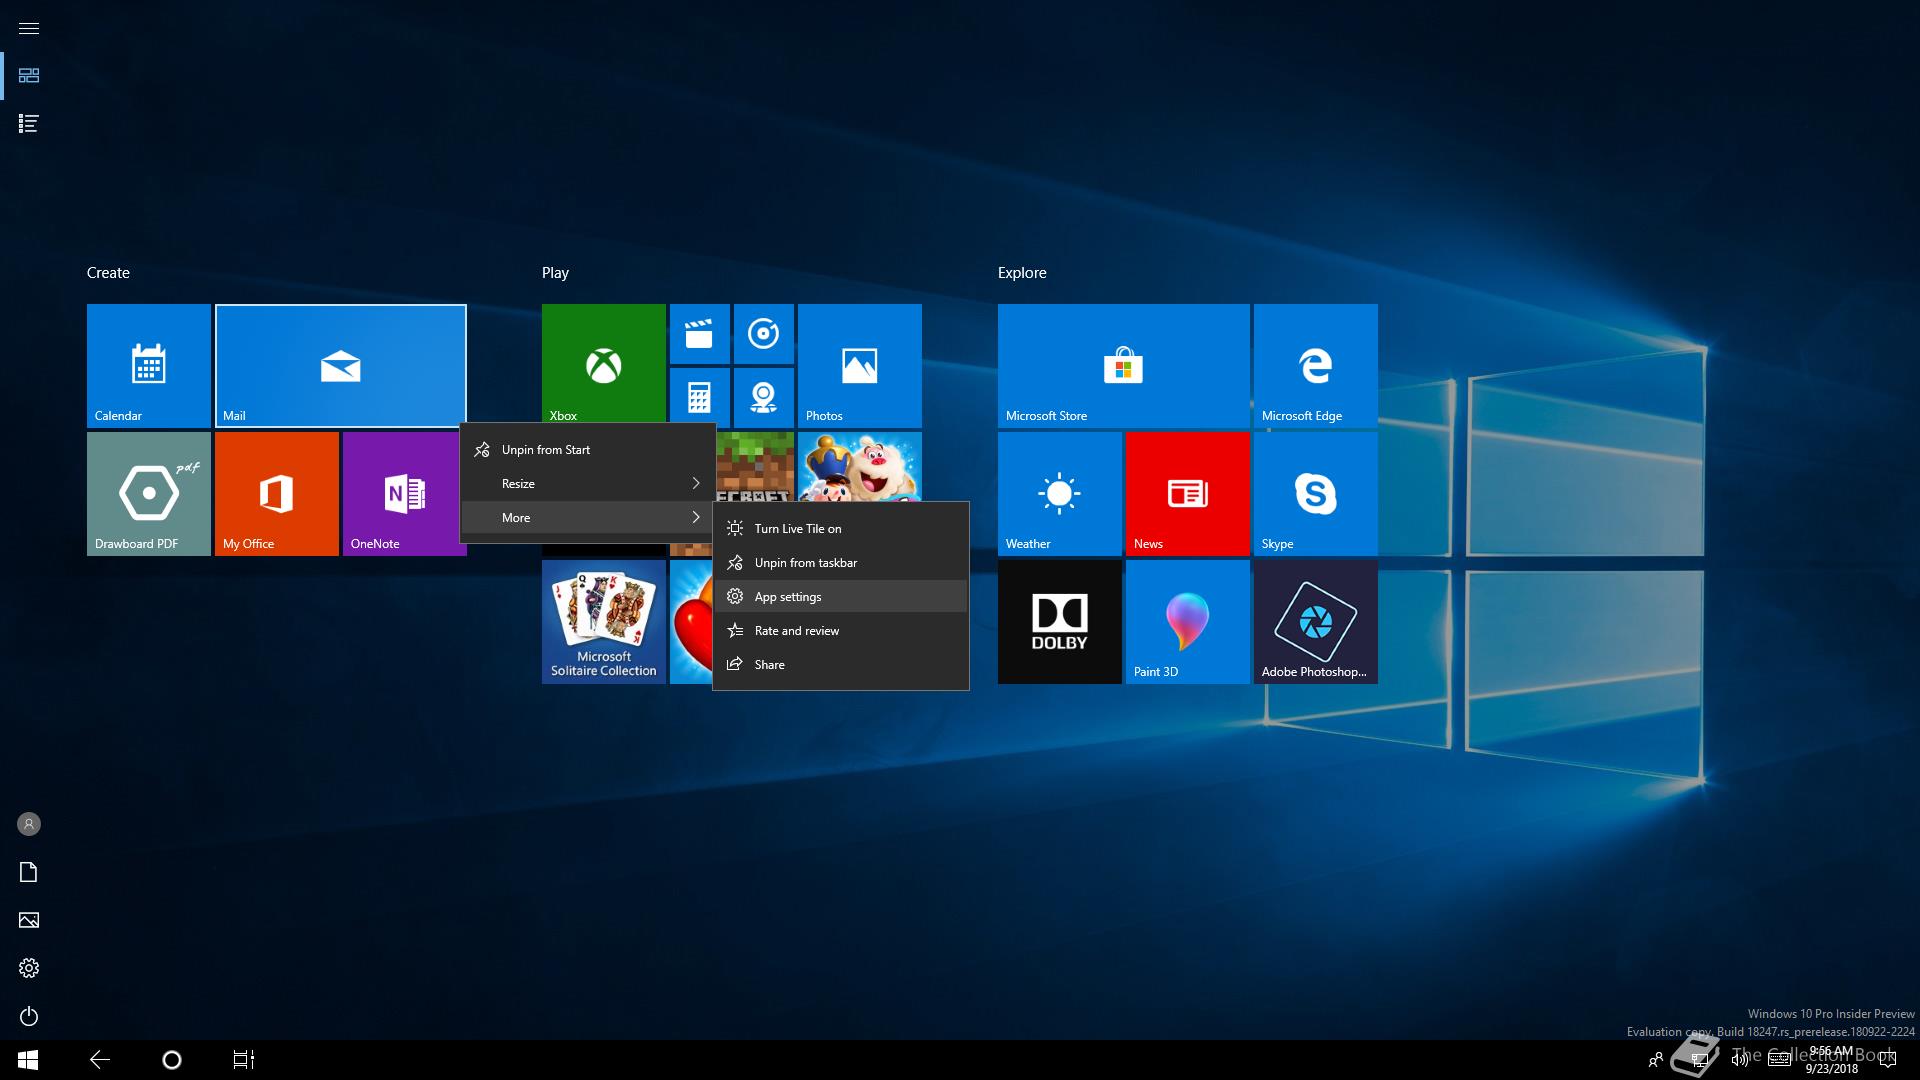The image size is (1920, 1080).
Task: Open the Groove Music small tile
Action: [764, 334]
